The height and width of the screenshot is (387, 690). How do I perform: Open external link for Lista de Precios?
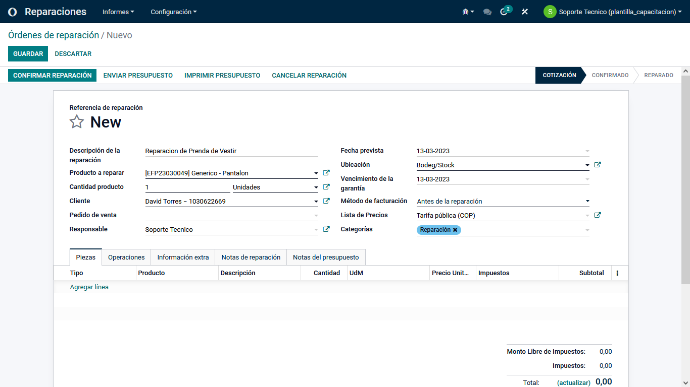tap(597, 215)
